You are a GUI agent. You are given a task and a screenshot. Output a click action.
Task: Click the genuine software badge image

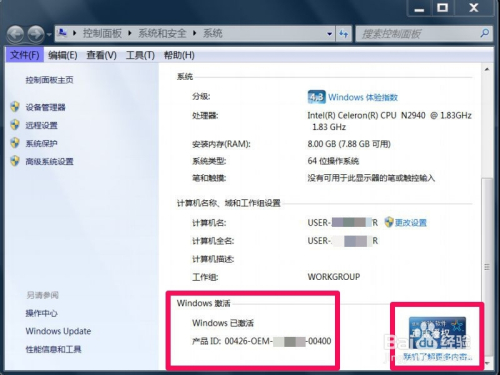[437, 333]
